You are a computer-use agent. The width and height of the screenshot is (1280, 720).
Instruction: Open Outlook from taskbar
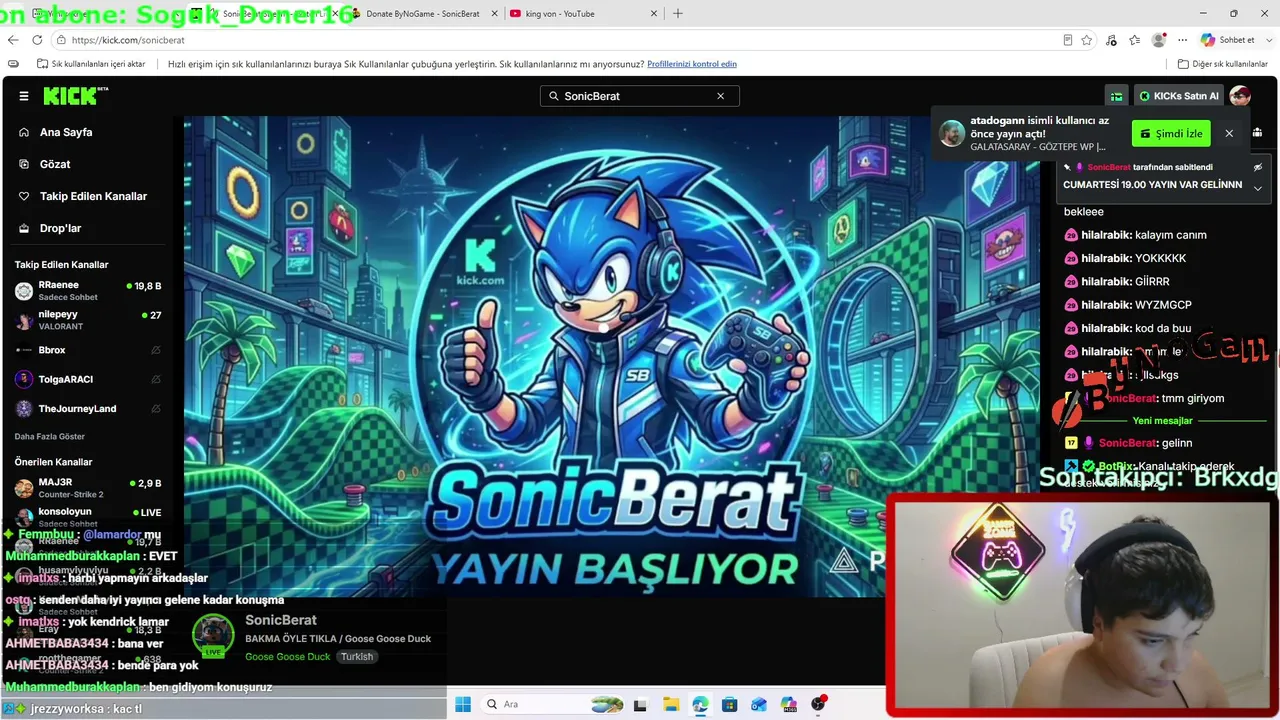(759, 704)
